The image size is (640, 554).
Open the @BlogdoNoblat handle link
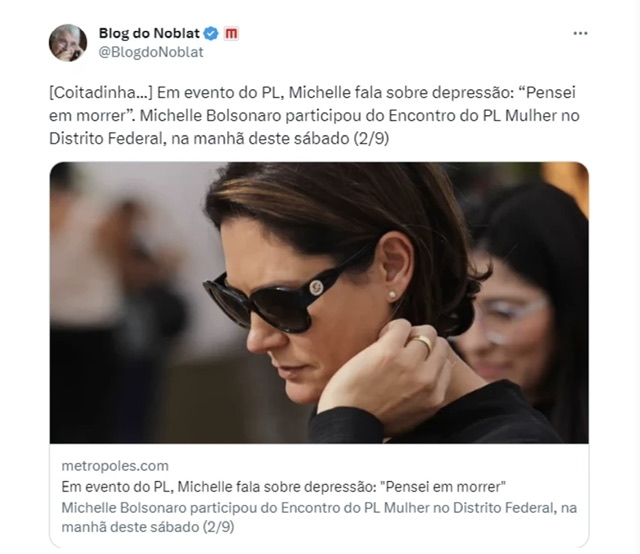pyautogui.click(x=151, y=52)
